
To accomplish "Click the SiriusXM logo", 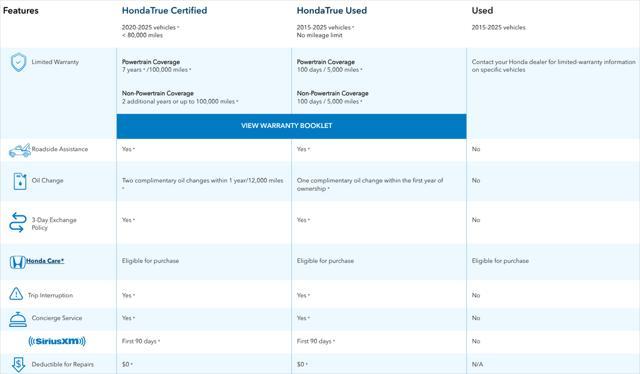I will click(57, 341).
